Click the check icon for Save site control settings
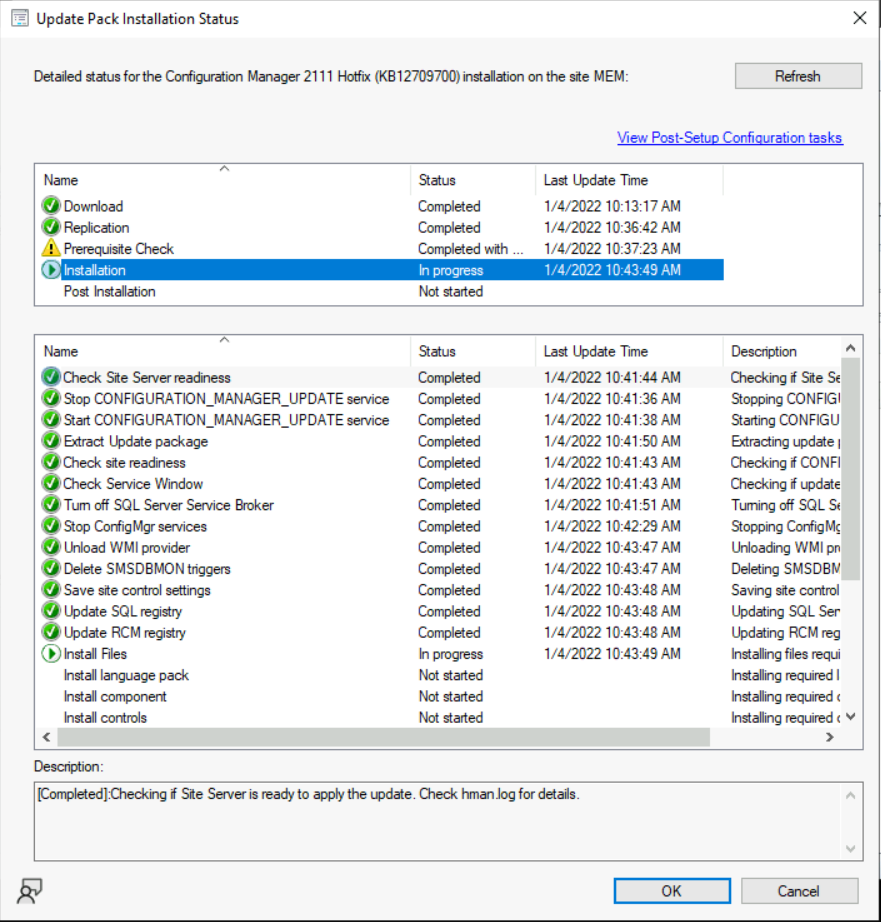881x922 pixels. coord(51,590)
